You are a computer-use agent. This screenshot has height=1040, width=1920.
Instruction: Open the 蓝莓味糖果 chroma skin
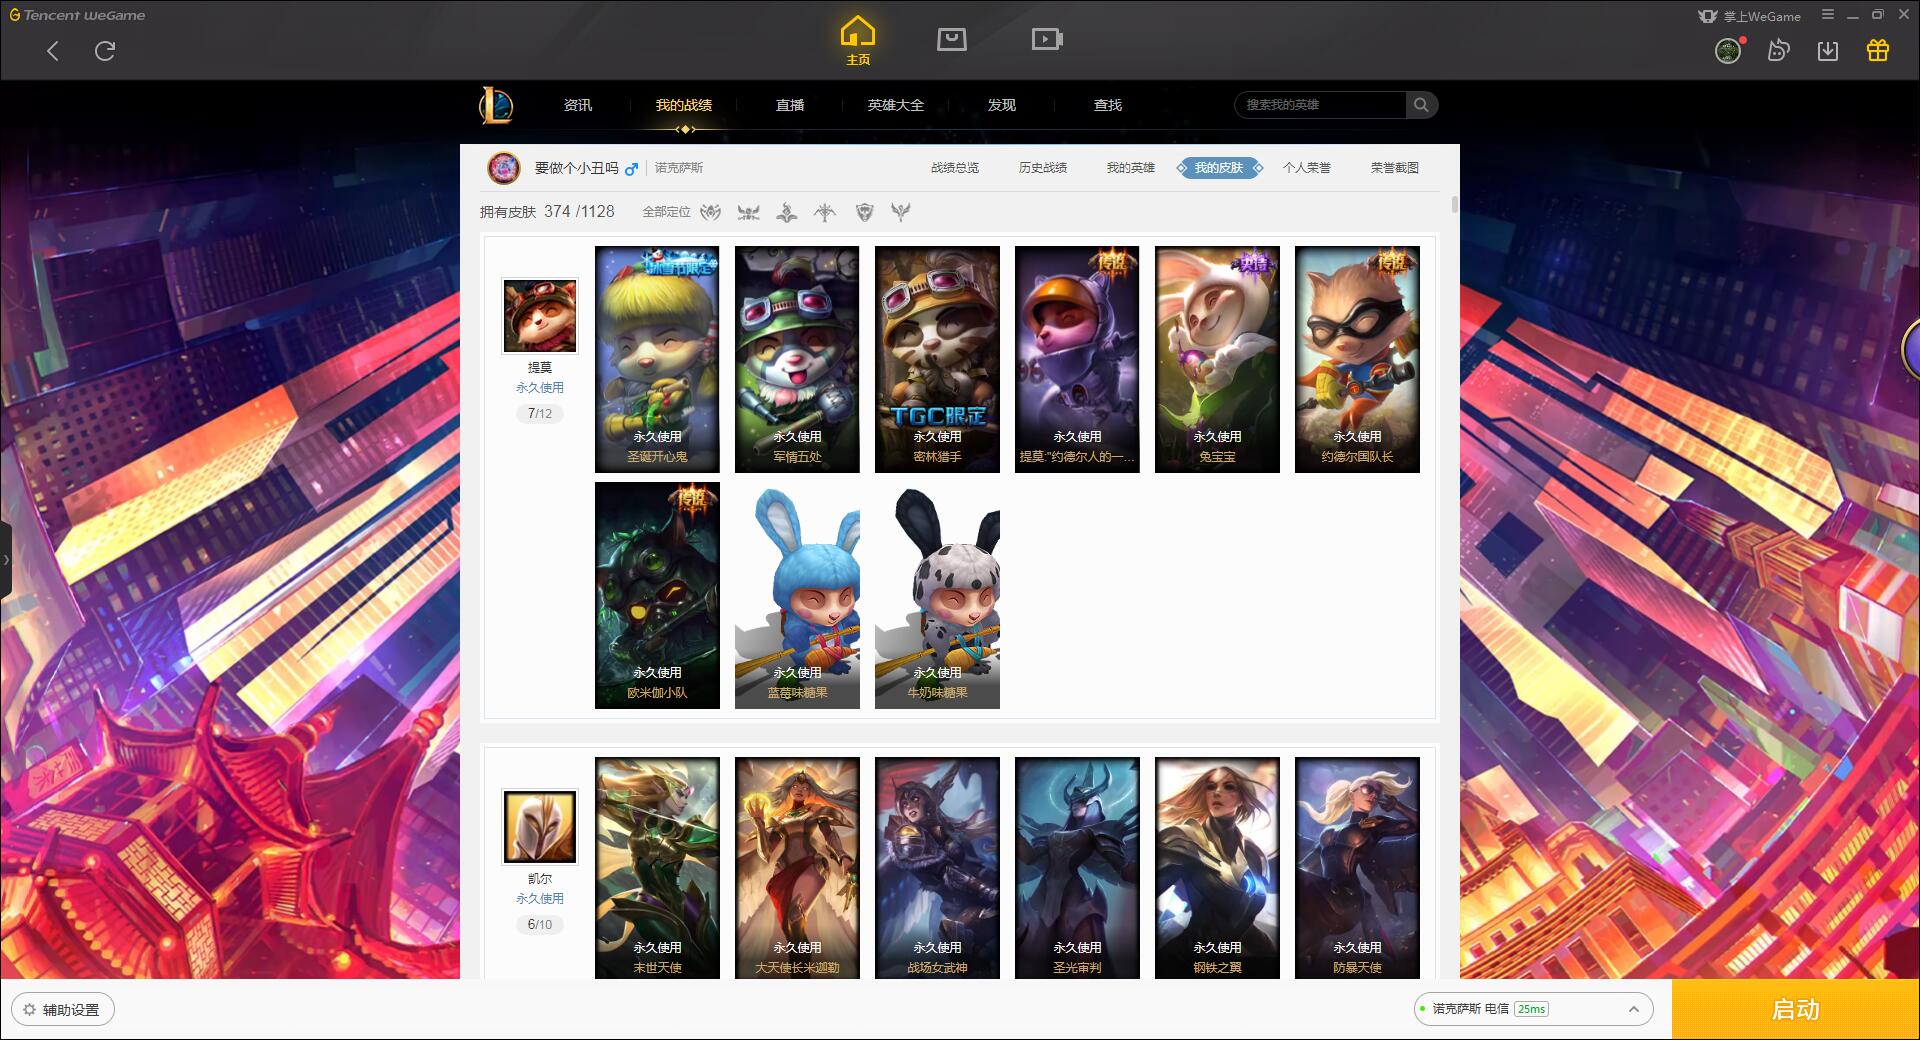tap(797, 595)
